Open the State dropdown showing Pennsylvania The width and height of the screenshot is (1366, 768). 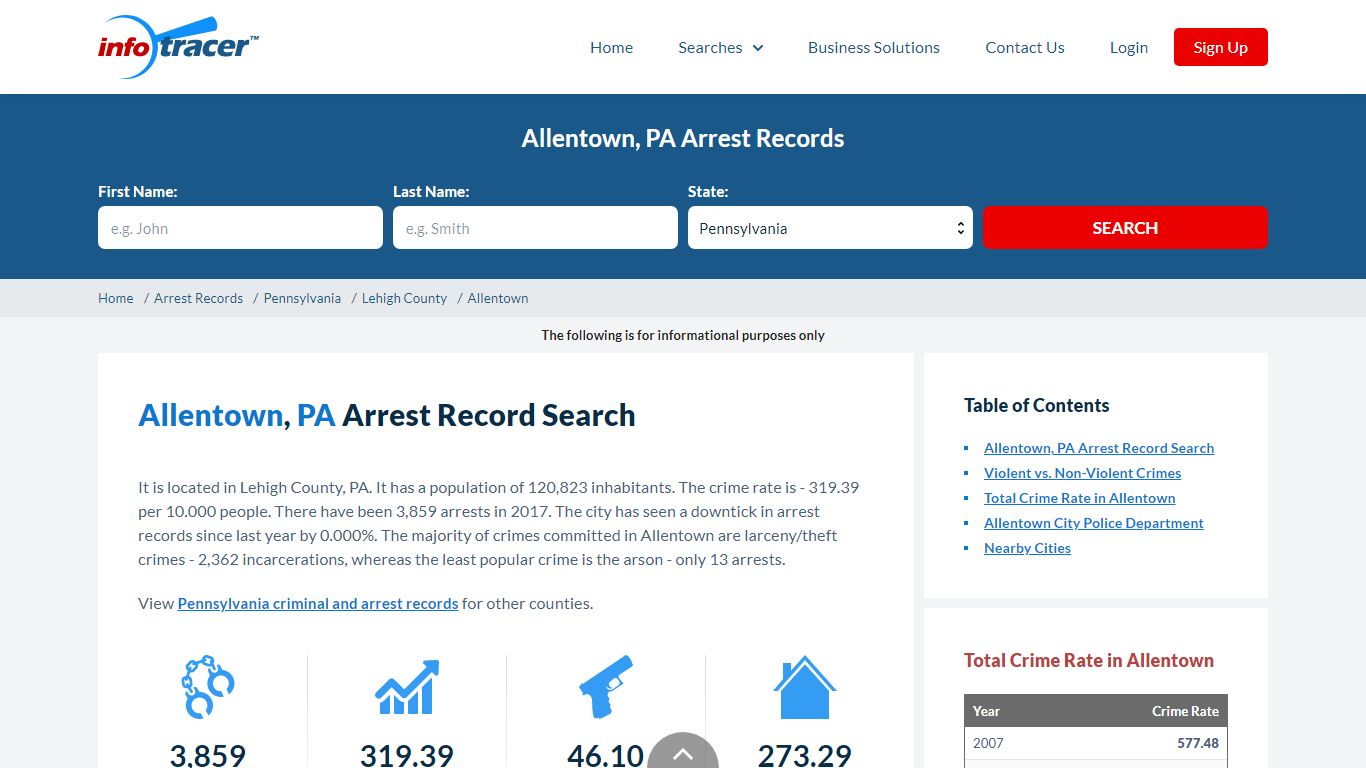(x=830, y=228)
